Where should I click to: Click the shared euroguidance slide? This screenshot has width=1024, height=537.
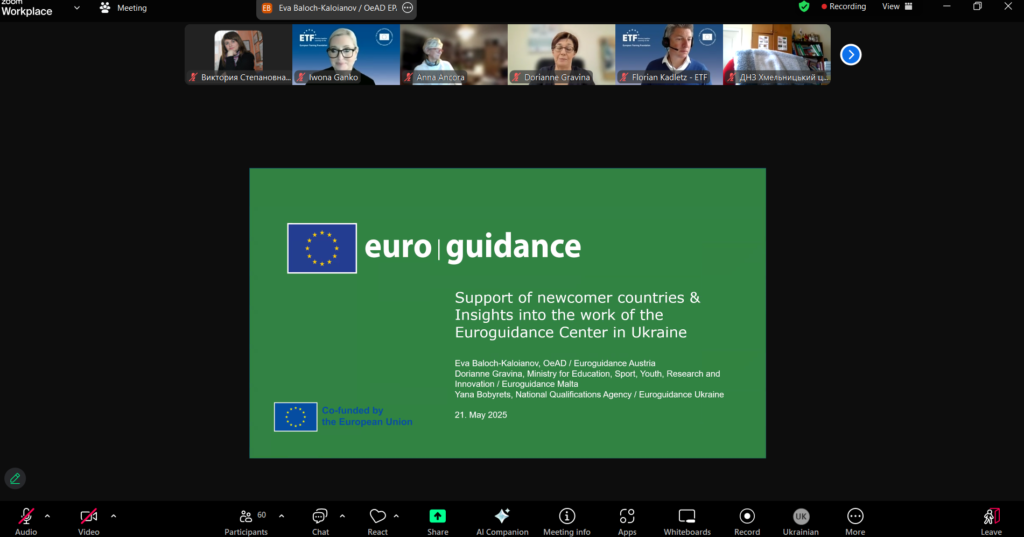[507, 313]
